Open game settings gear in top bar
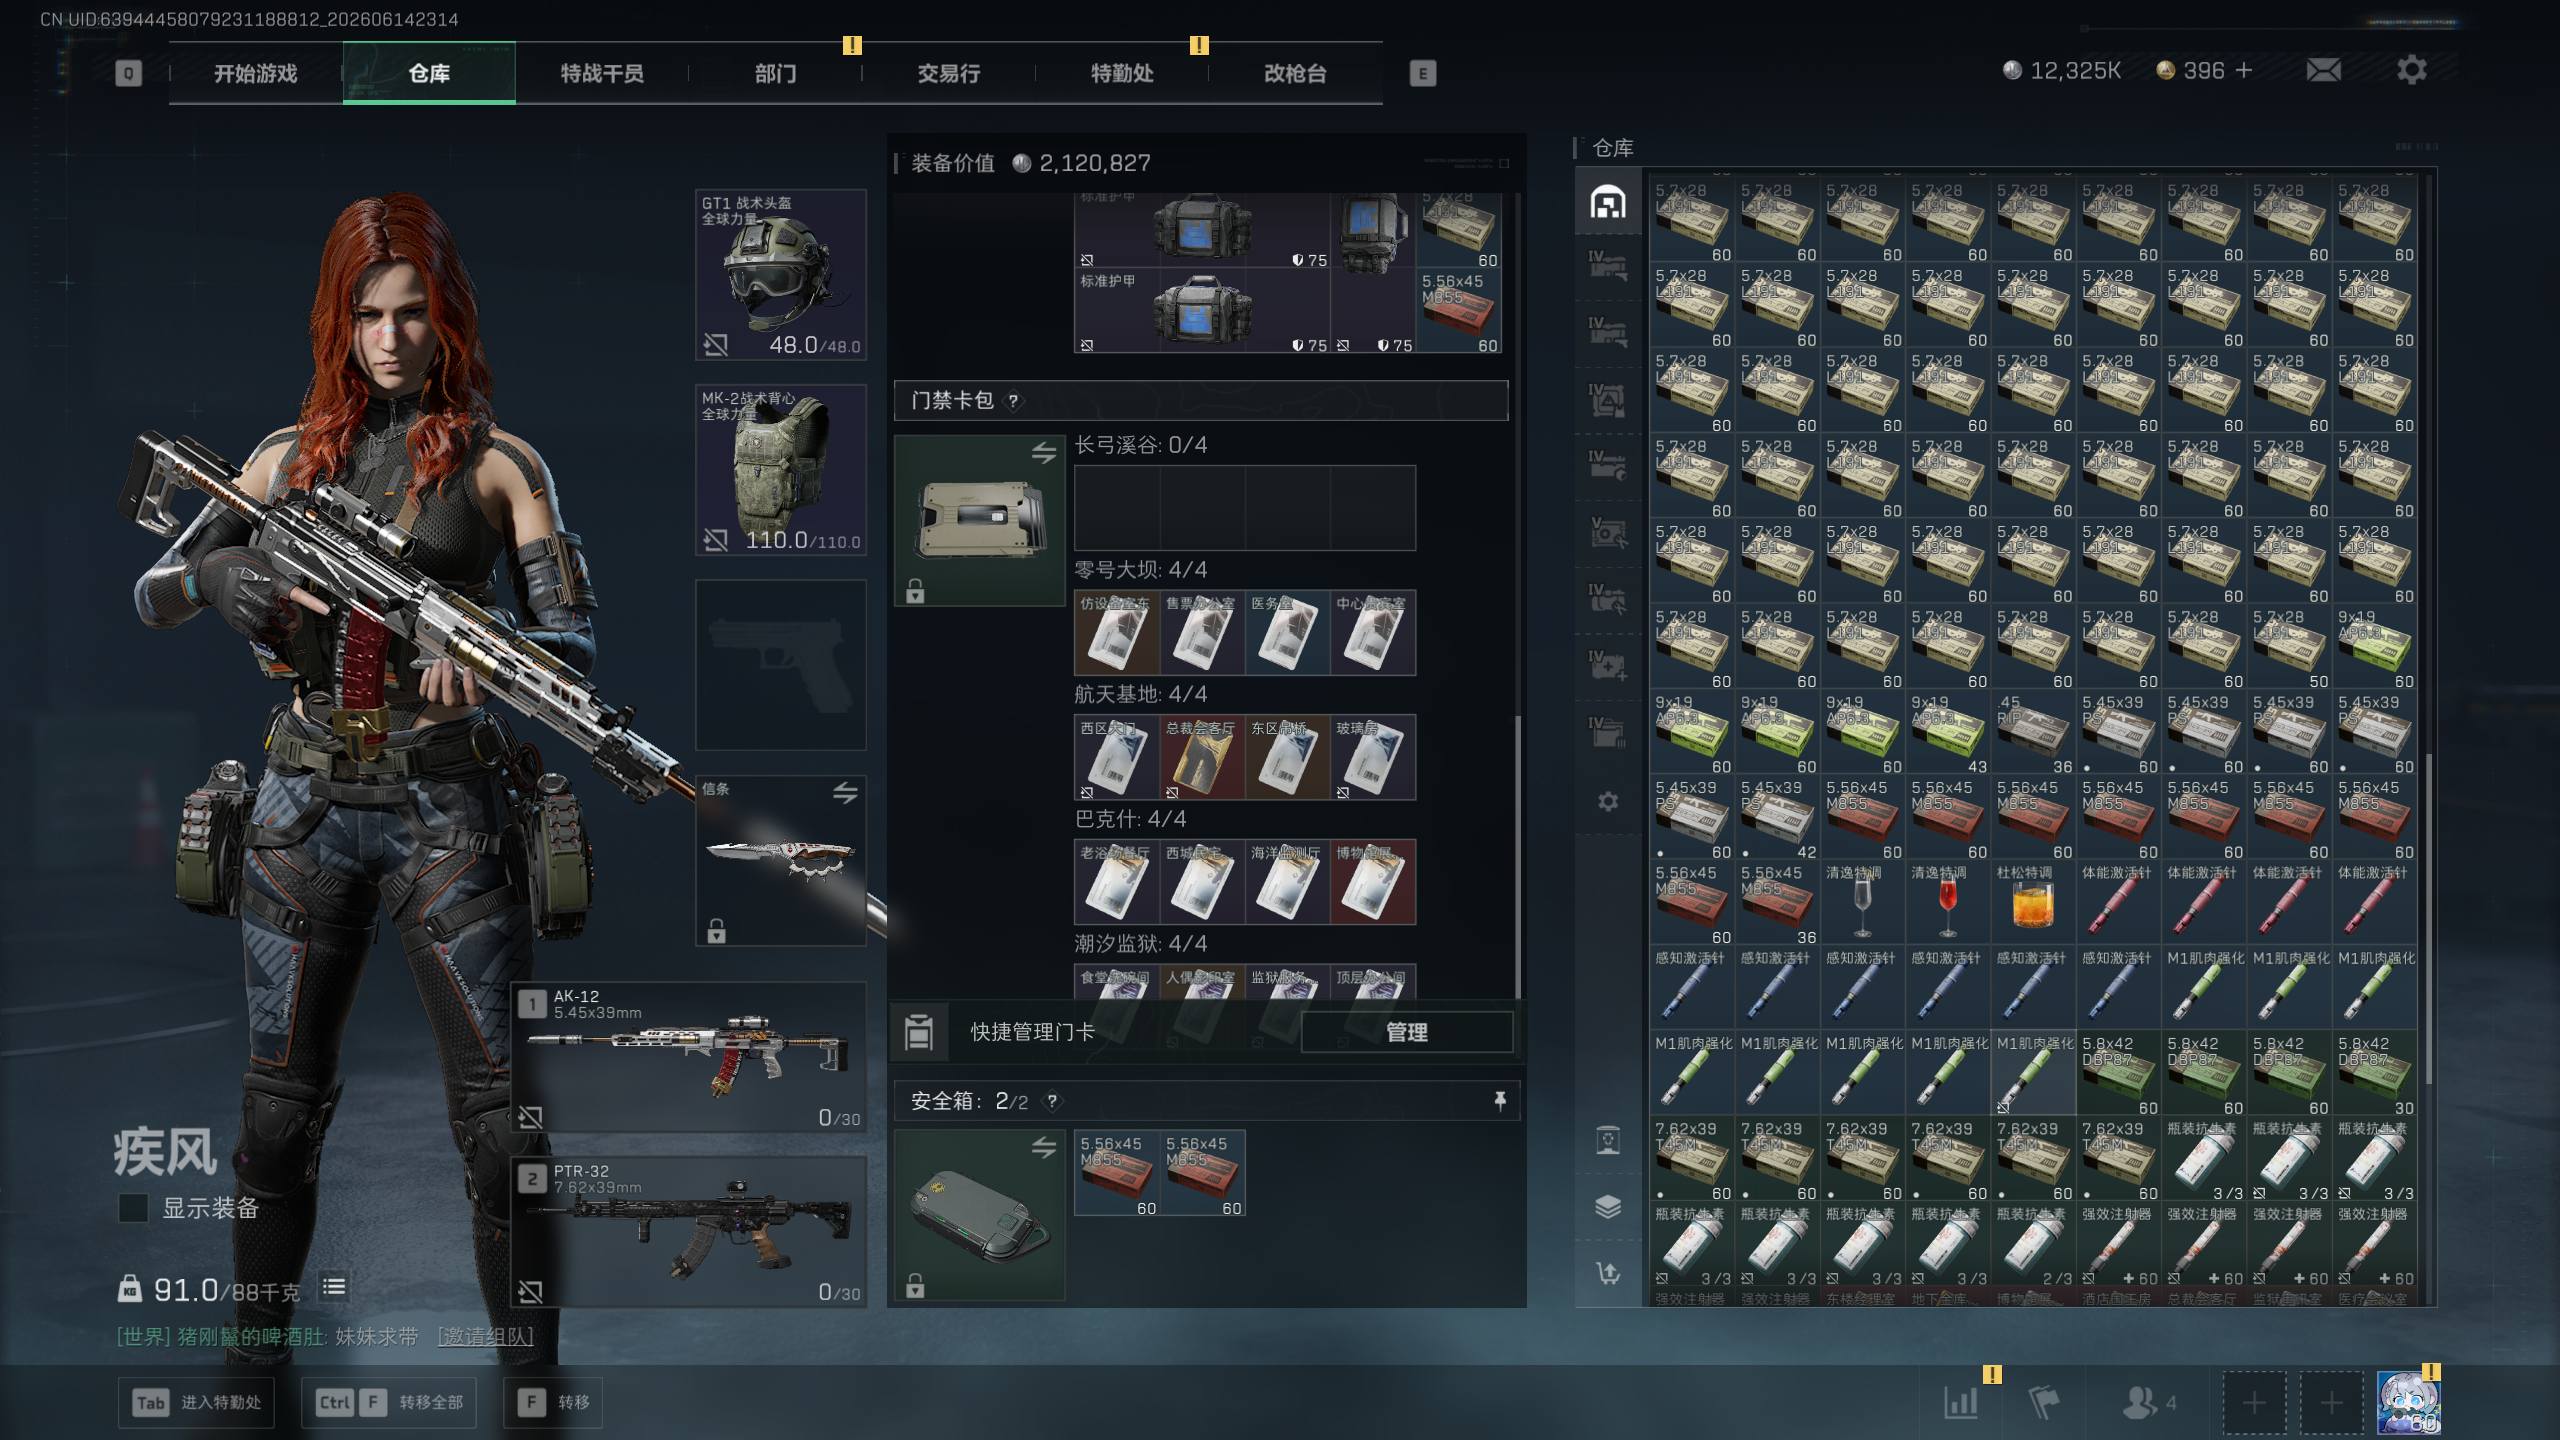The height and width of the screenshot is (1440, 2560). 2411,70
